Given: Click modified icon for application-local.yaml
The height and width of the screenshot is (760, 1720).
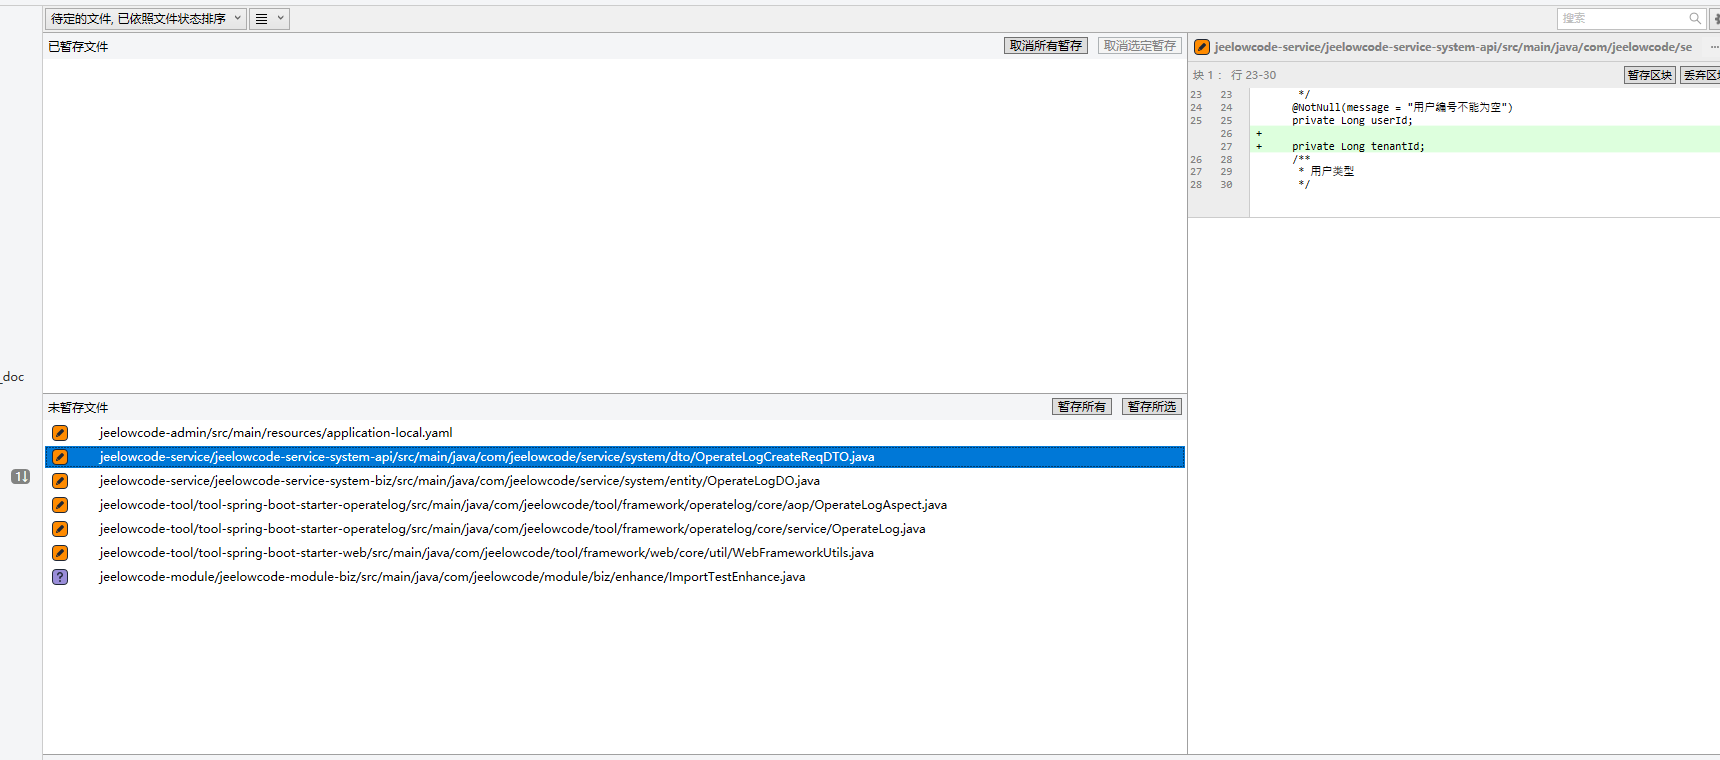Looking at the screenshot, I should (60, 433).
